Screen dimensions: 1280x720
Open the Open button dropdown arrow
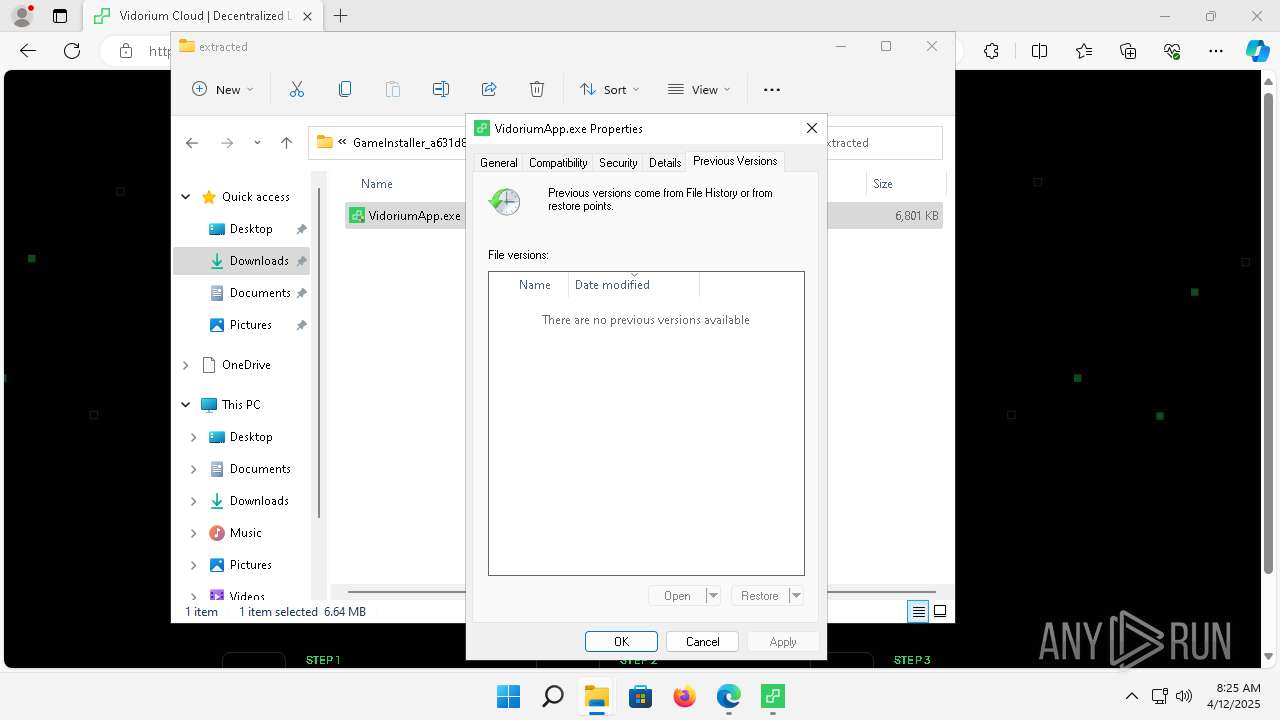click(713, 596)
